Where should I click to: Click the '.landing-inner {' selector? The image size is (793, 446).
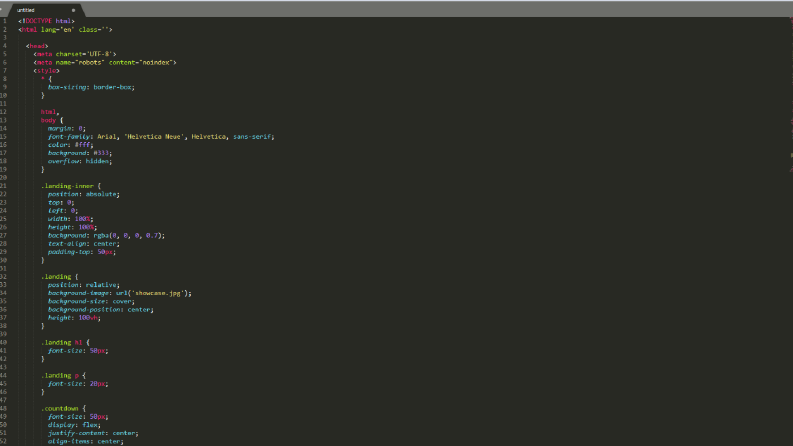tap(71, 186)
